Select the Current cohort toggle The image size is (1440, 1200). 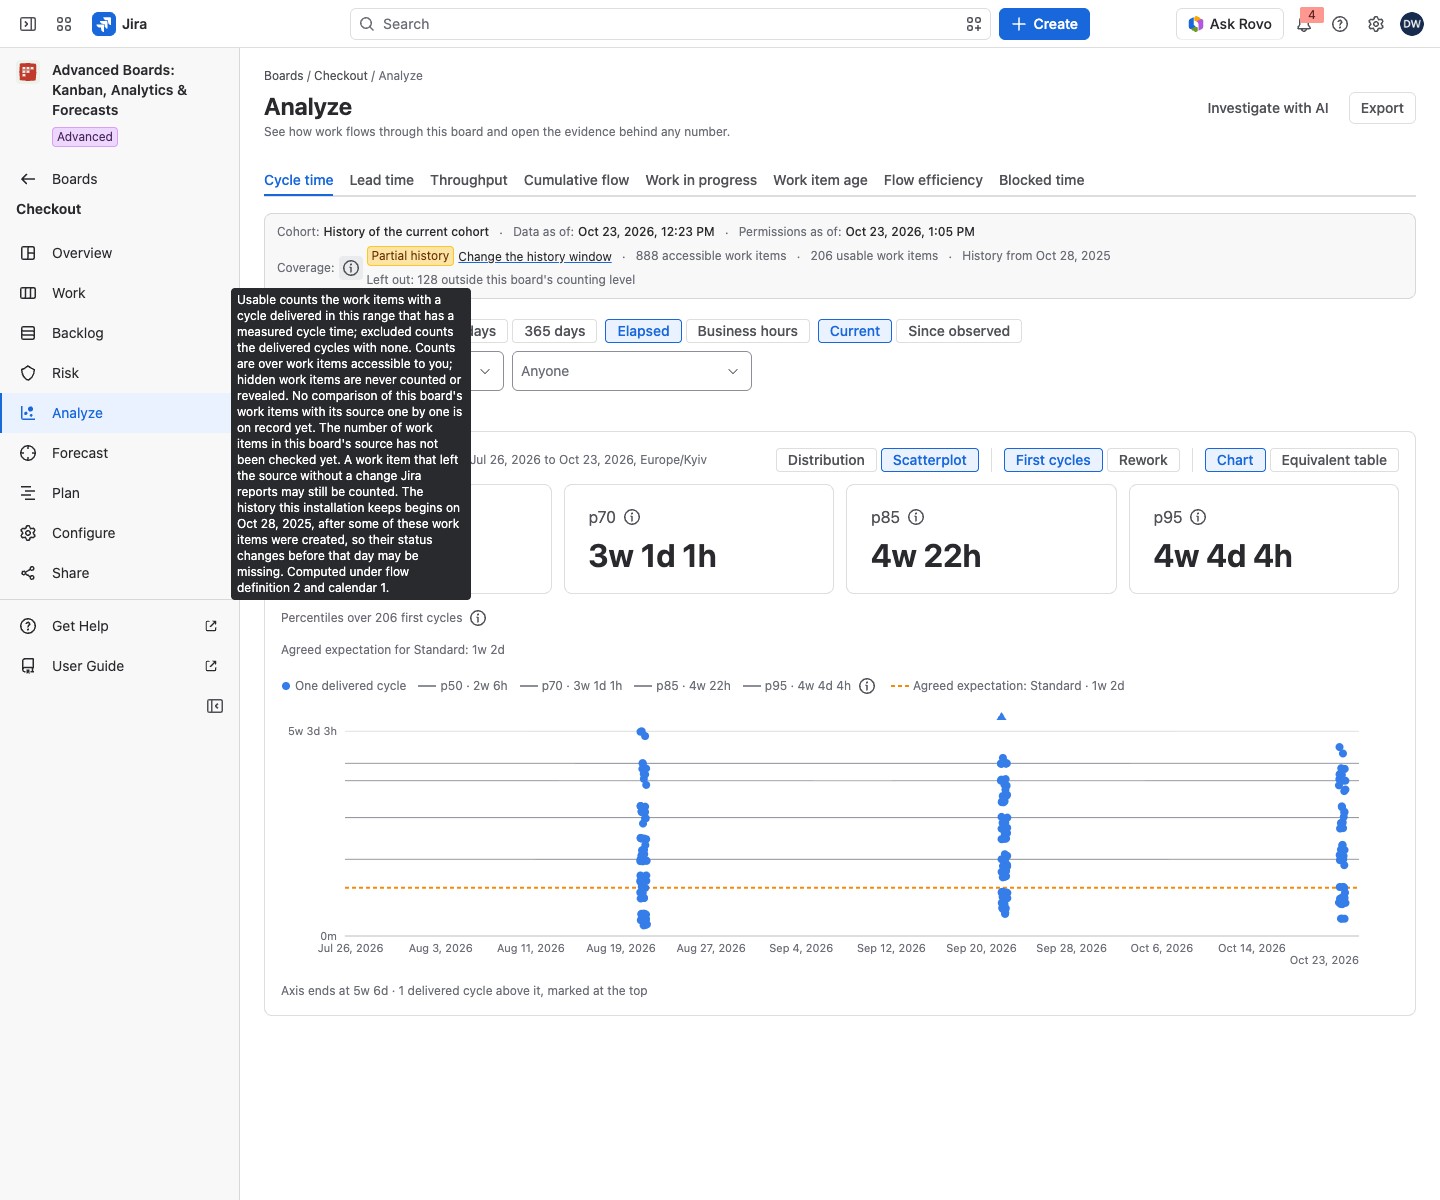tap(855, 331)
